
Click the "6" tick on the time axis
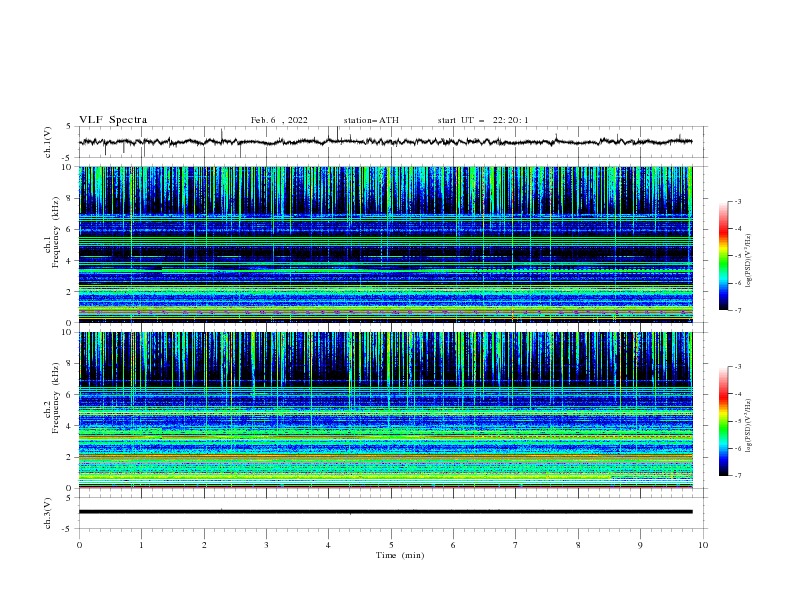(x=453, y=545)
